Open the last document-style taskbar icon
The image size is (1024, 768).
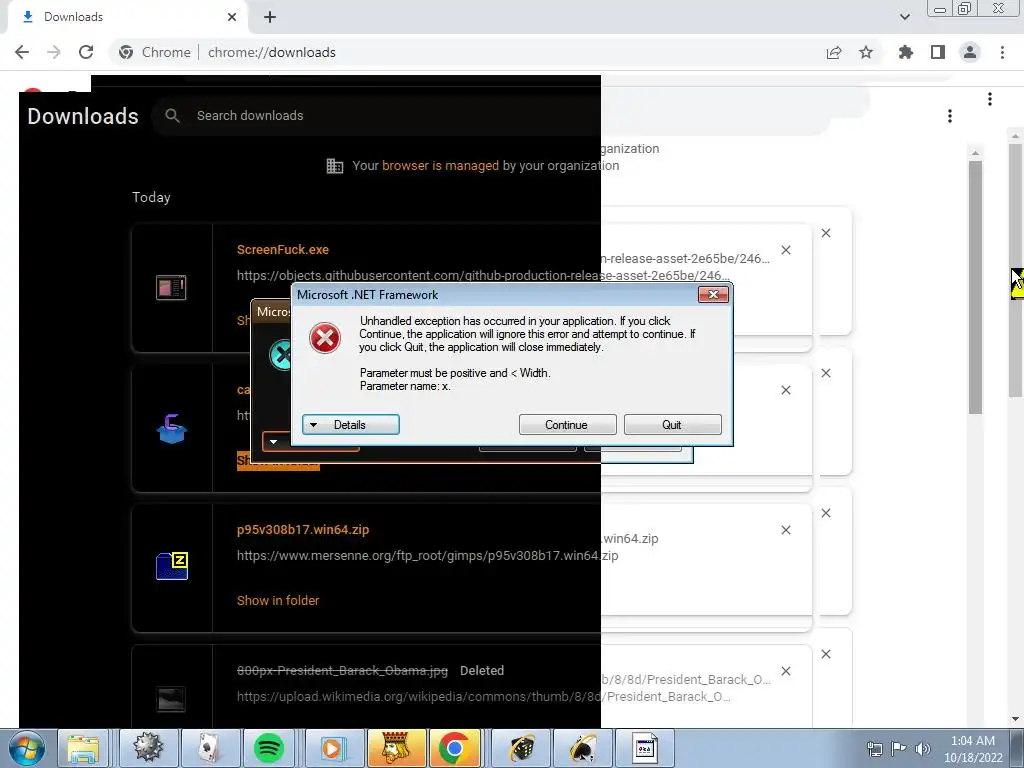tap(645, 748)
